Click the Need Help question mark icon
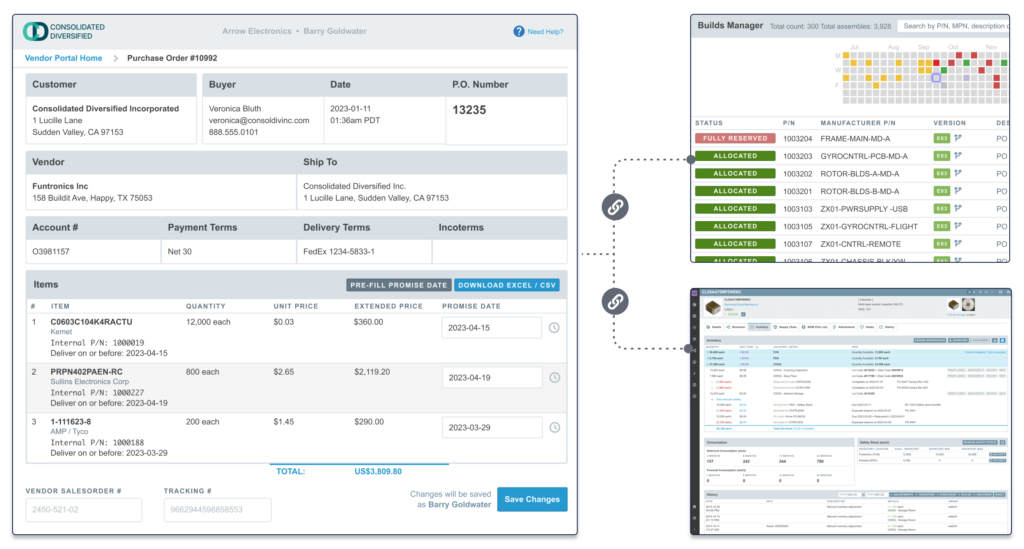The height and width of the screenshot is (549, 1024). point(519,31)
